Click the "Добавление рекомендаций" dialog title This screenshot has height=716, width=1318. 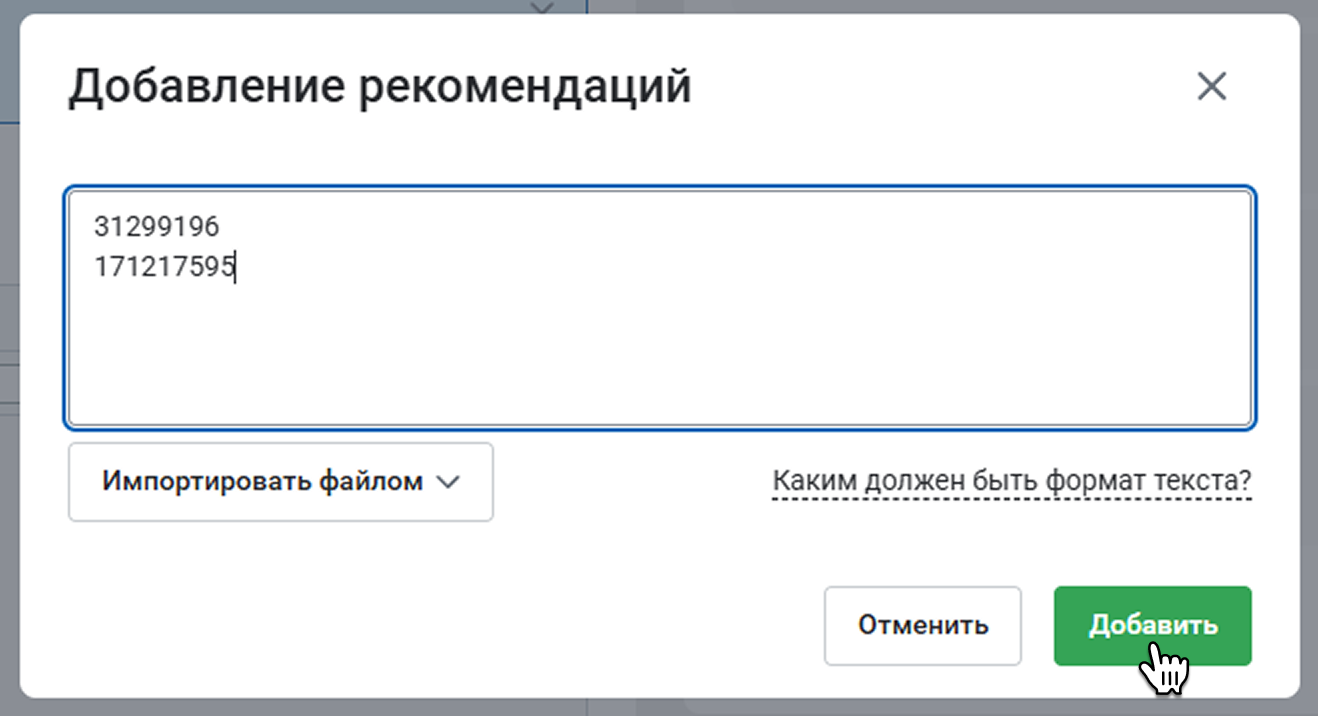point(379,87)
